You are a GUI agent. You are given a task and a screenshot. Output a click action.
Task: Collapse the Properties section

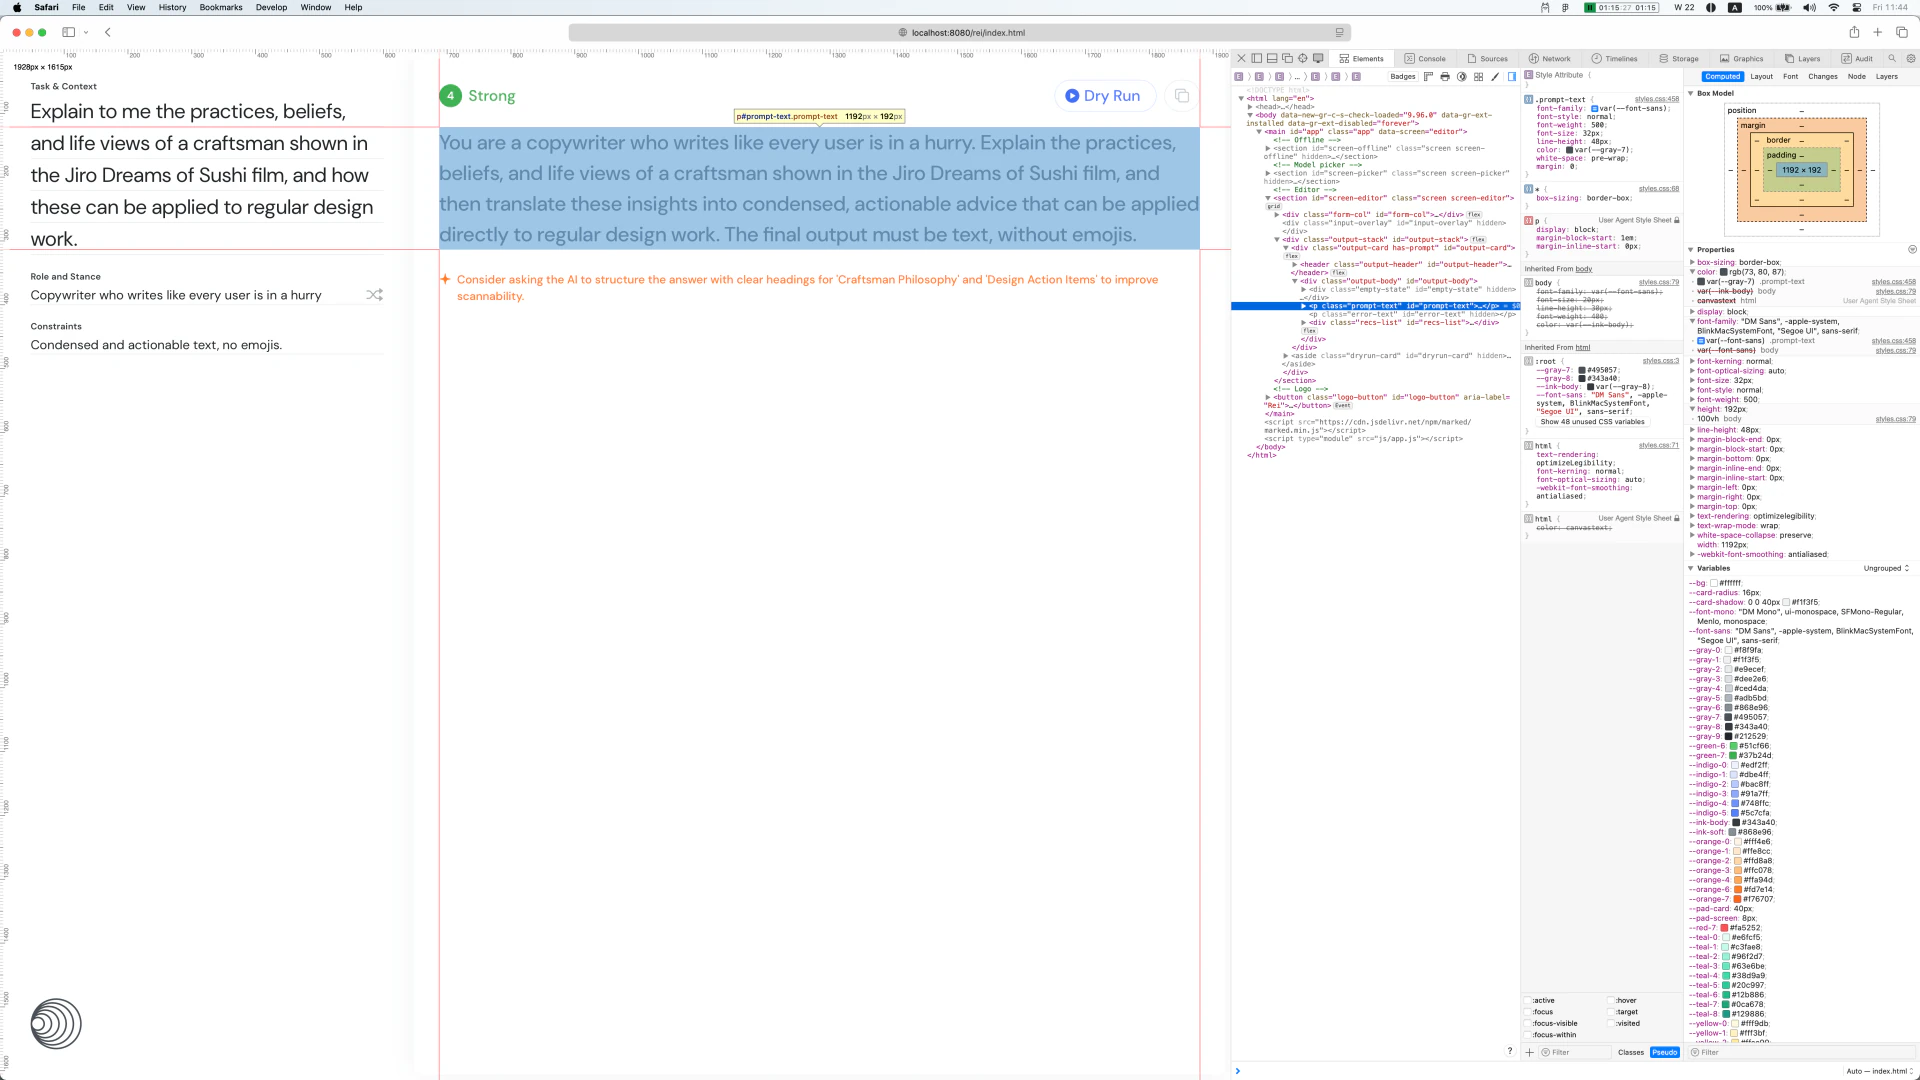pos(1691,250)
